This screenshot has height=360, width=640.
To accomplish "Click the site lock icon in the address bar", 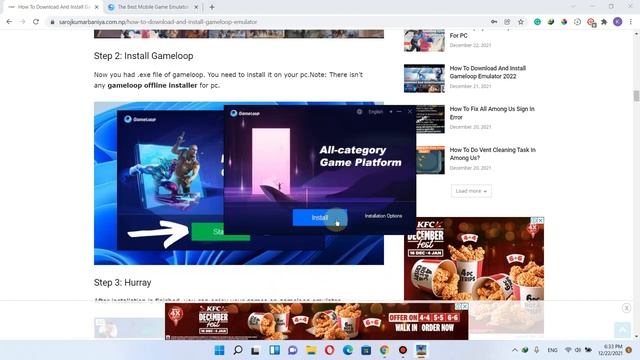I will (52, 22).
